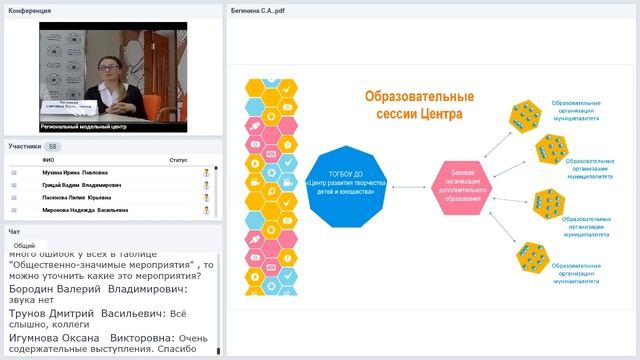Click status icon for Грицай Вадим Владимирович
Screen dimensions: 640x360
click(x=207, y=185)
